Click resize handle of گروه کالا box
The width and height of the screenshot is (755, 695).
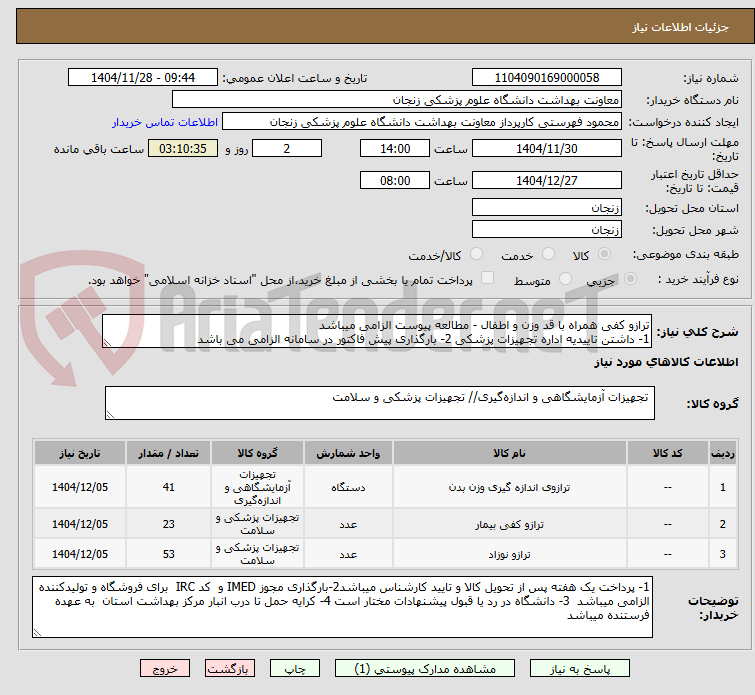[x=110, y=415]
